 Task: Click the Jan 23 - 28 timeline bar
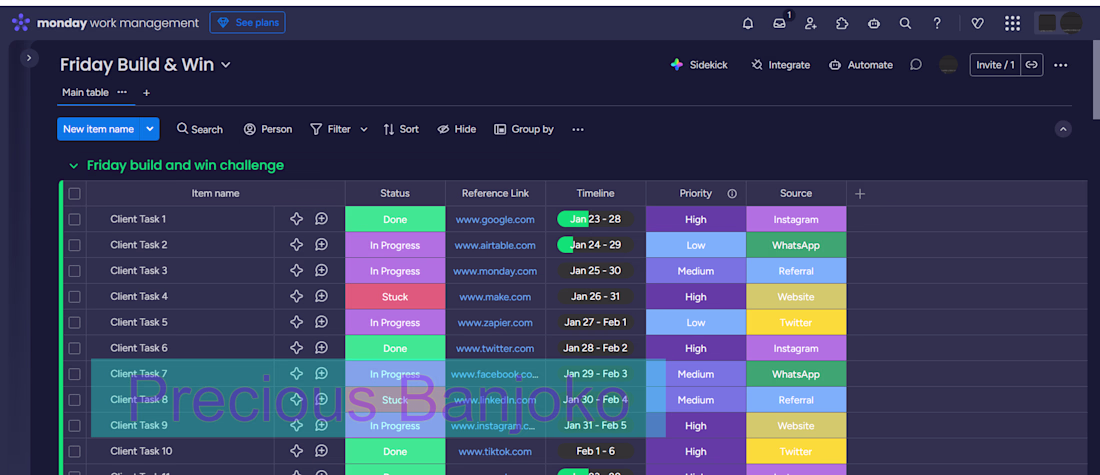596,219
